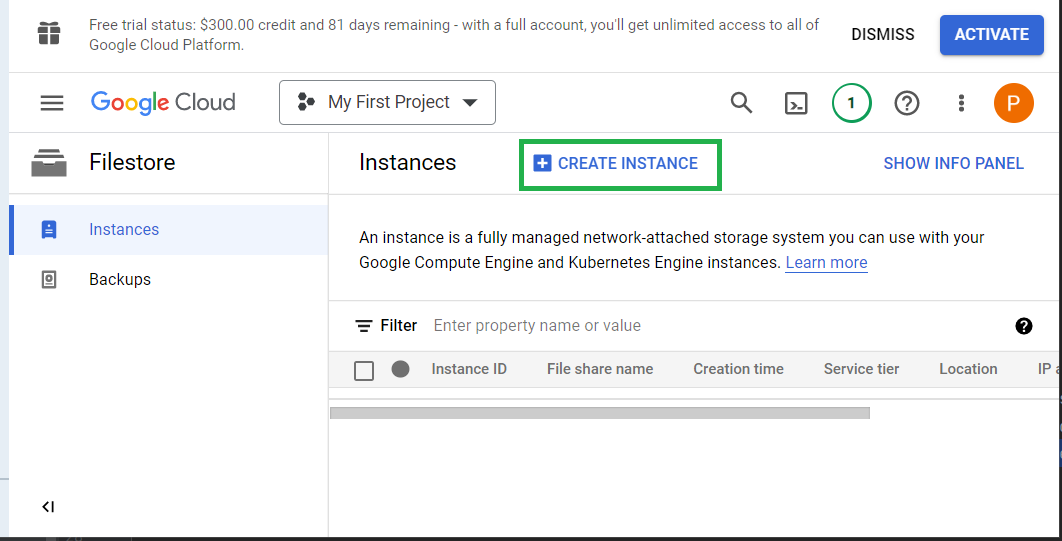Image resolution: width=1062 pixels, height=541 pixels.
Task: Toggle the select-all instances checkbox
Action: tap(364, 371)
